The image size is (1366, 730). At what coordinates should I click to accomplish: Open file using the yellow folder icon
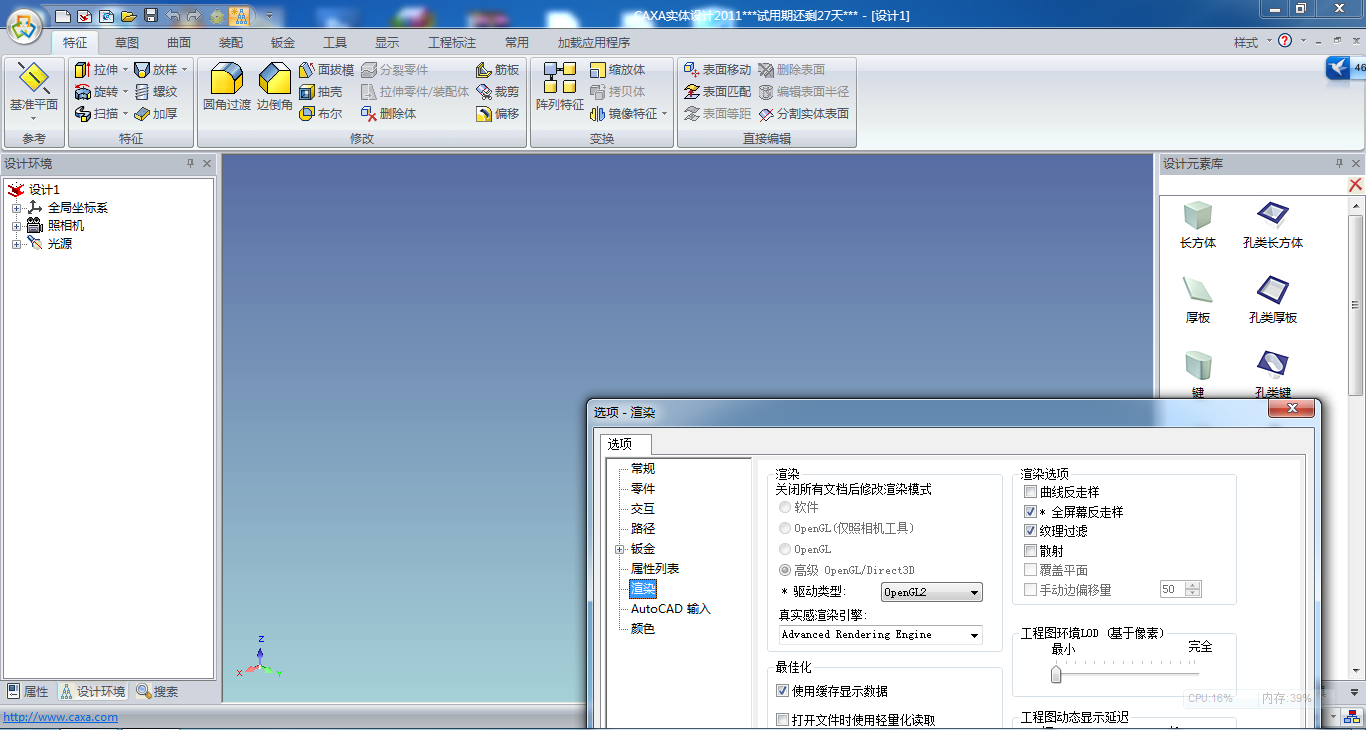coord(129,16)
